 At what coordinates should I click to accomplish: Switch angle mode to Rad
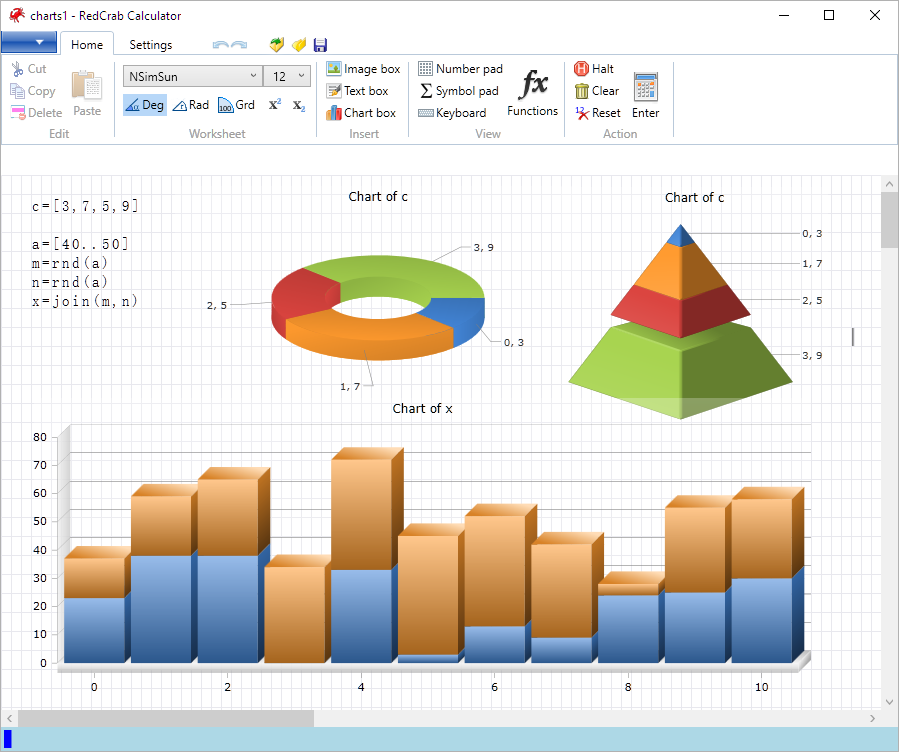(x=191, y=105)
